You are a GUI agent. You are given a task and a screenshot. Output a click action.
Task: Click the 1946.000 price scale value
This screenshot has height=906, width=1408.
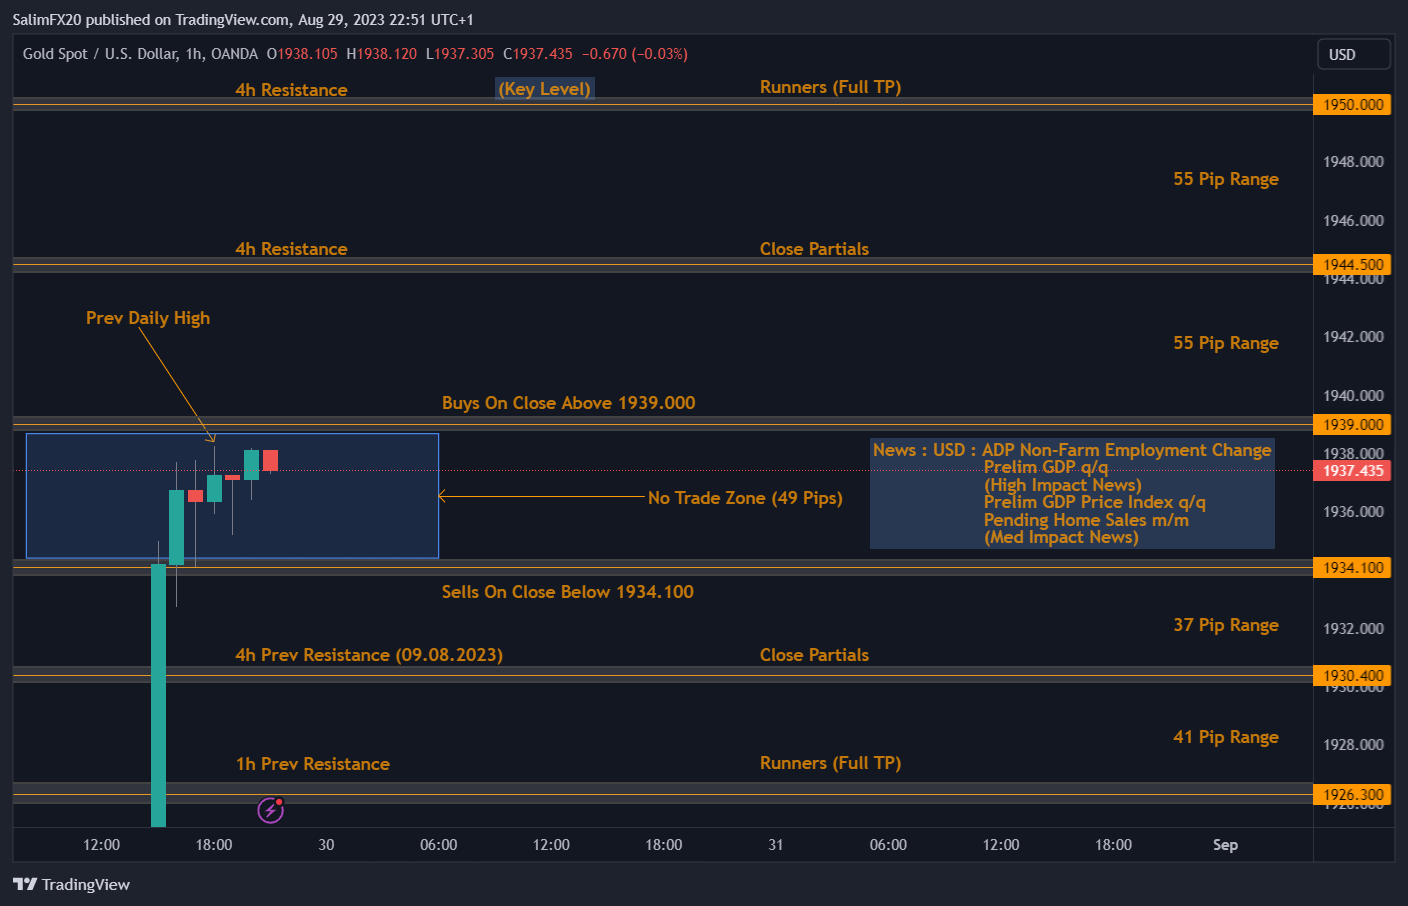pos(1353,221)
